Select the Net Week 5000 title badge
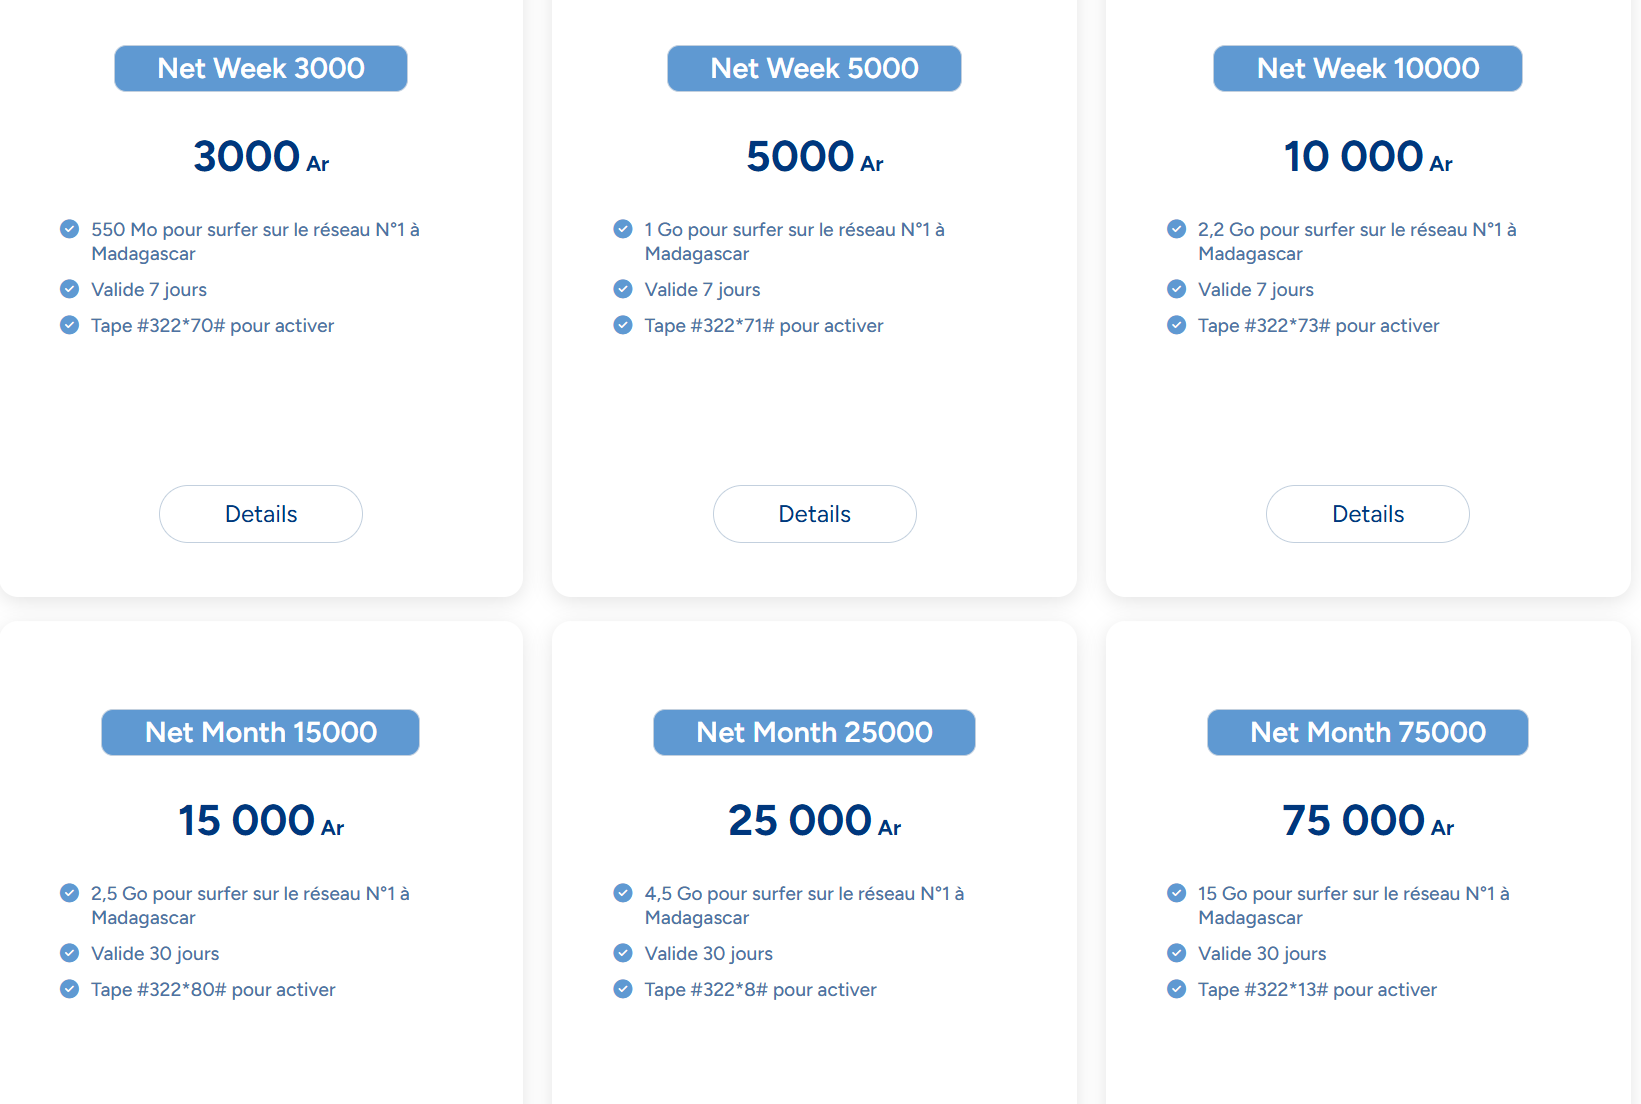This screenshot has width=1641, height=1104. [x=814, y=68]
